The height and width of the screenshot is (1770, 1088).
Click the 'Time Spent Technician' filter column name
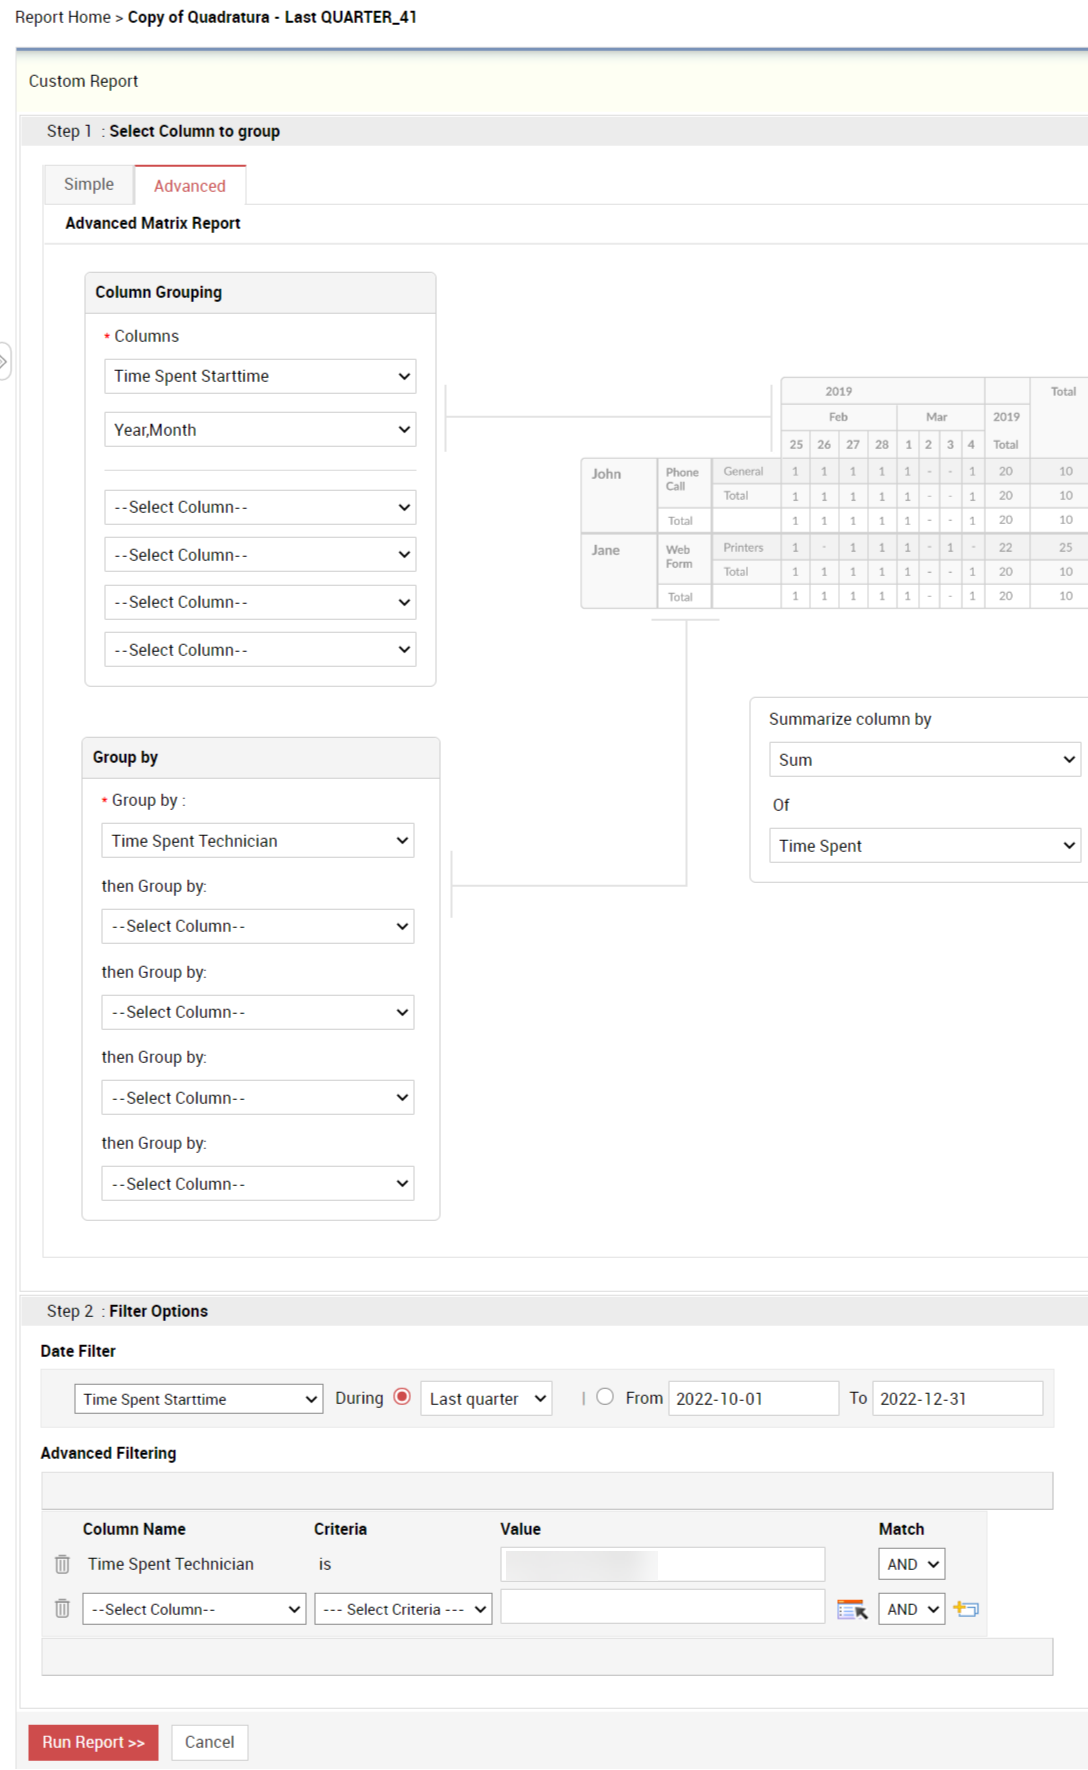coord(171,1564)
